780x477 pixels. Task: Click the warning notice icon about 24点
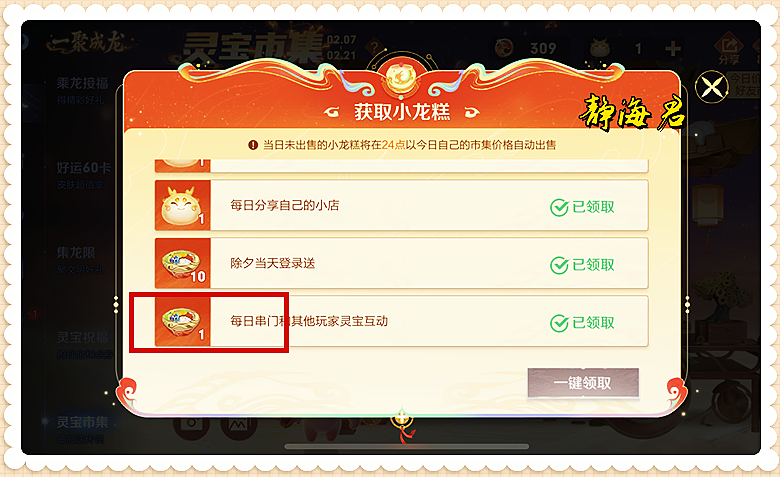coord(253,145)
